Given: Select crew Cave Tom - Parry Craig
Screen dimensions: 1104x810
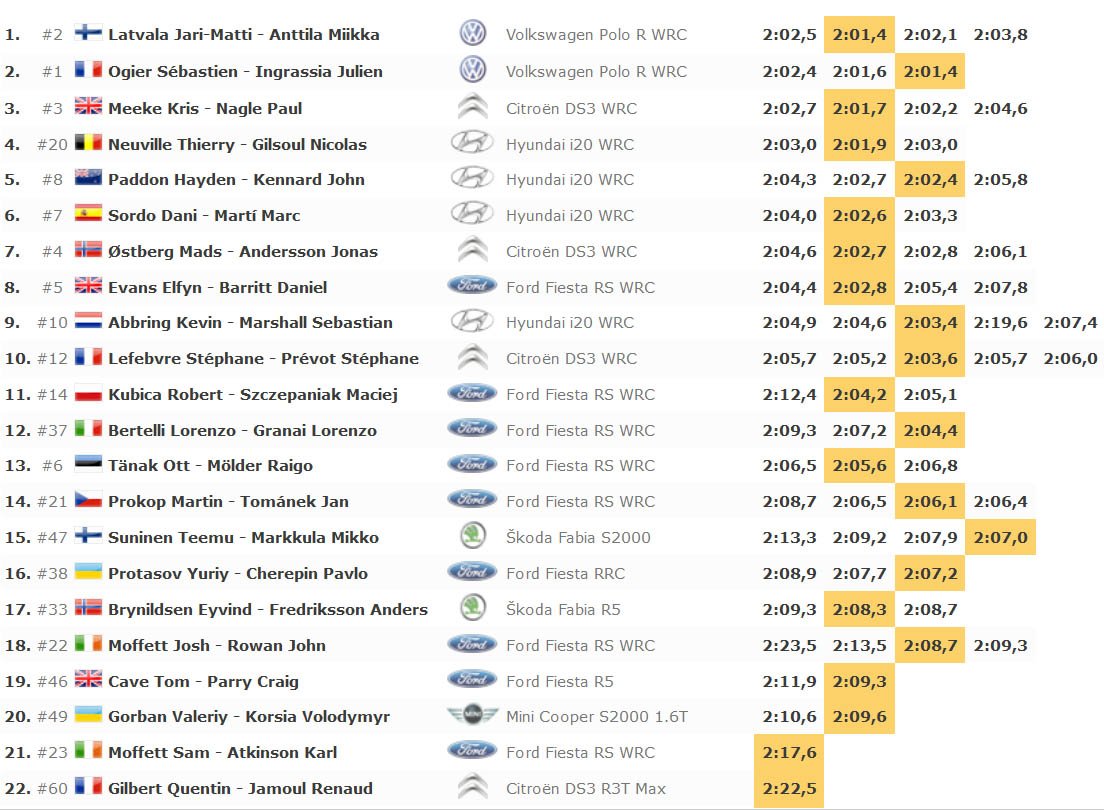Looking at the screenshot, I should (x=203, y=681).
